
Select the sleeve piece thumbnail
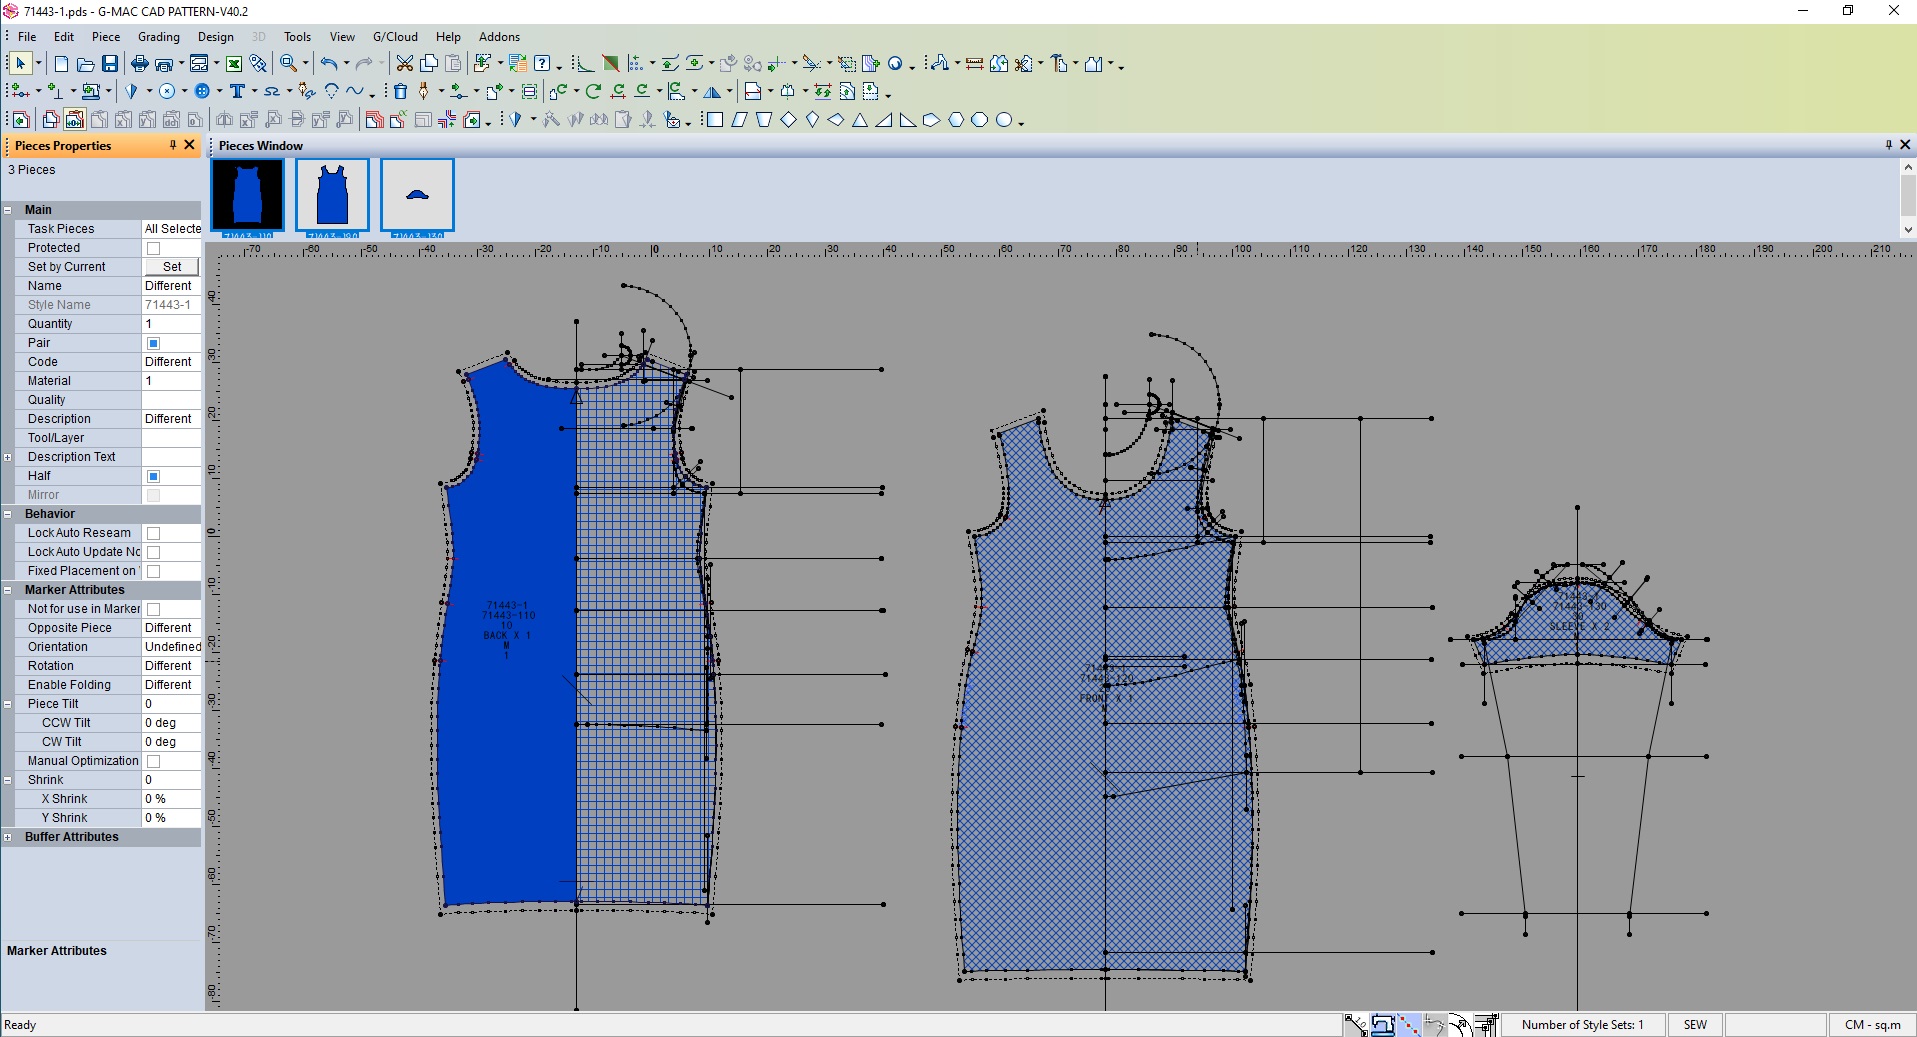pos(417,195)
